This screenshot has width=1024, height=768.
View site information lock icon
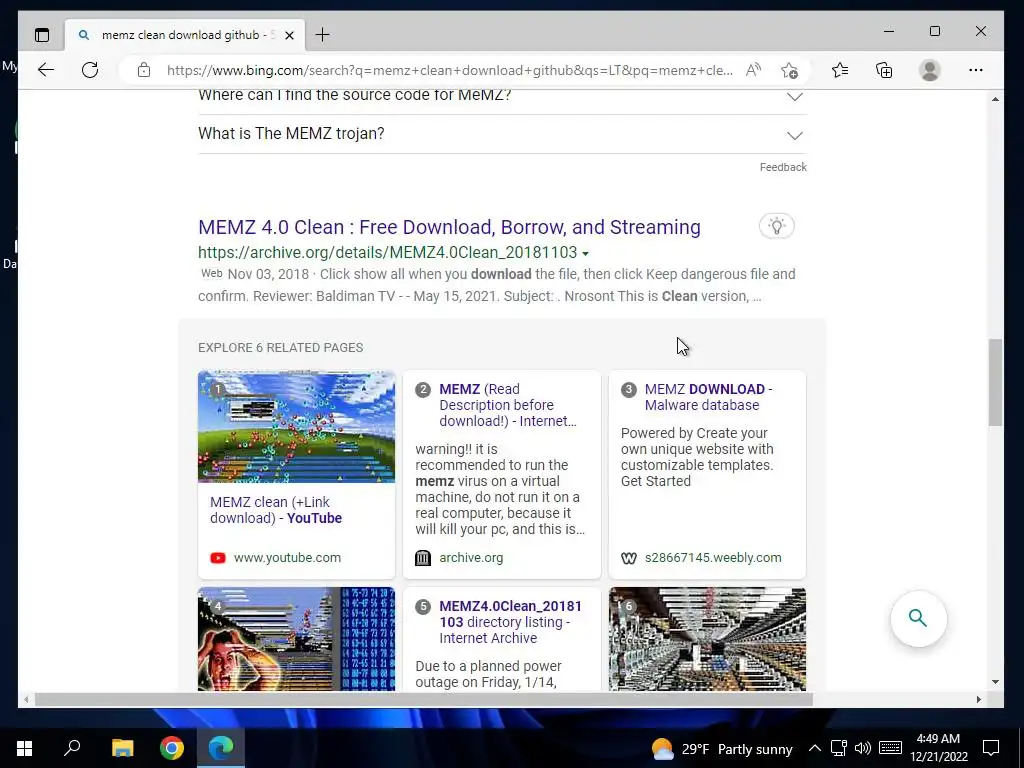(x=144, y=70)
